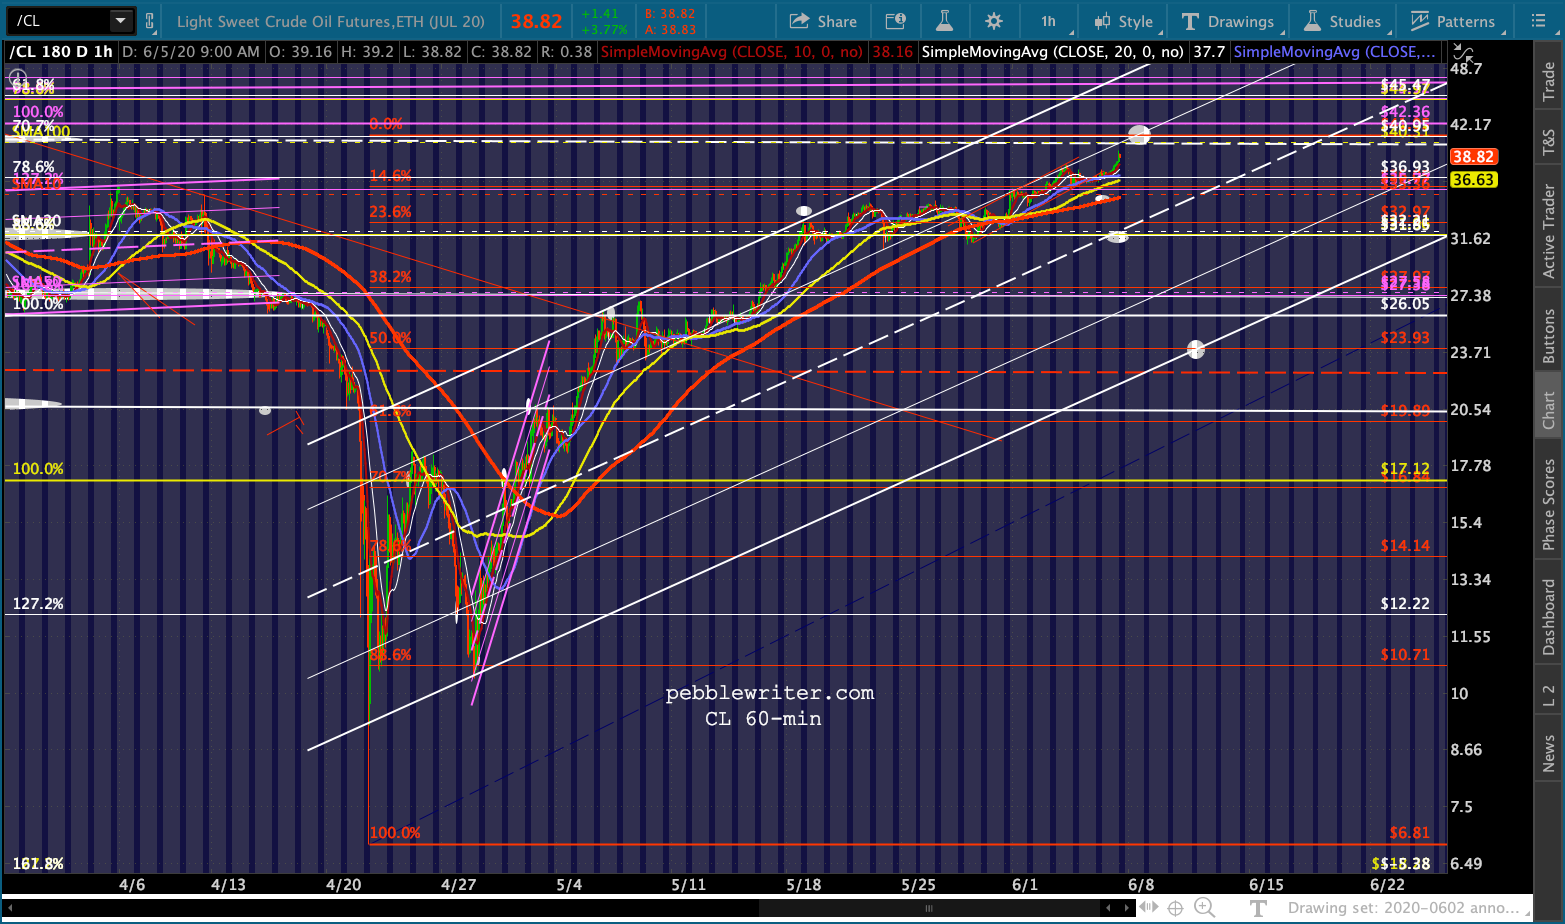Click the Studies flask icon
Viewport: 1565px width, 924px height.
1312,21
